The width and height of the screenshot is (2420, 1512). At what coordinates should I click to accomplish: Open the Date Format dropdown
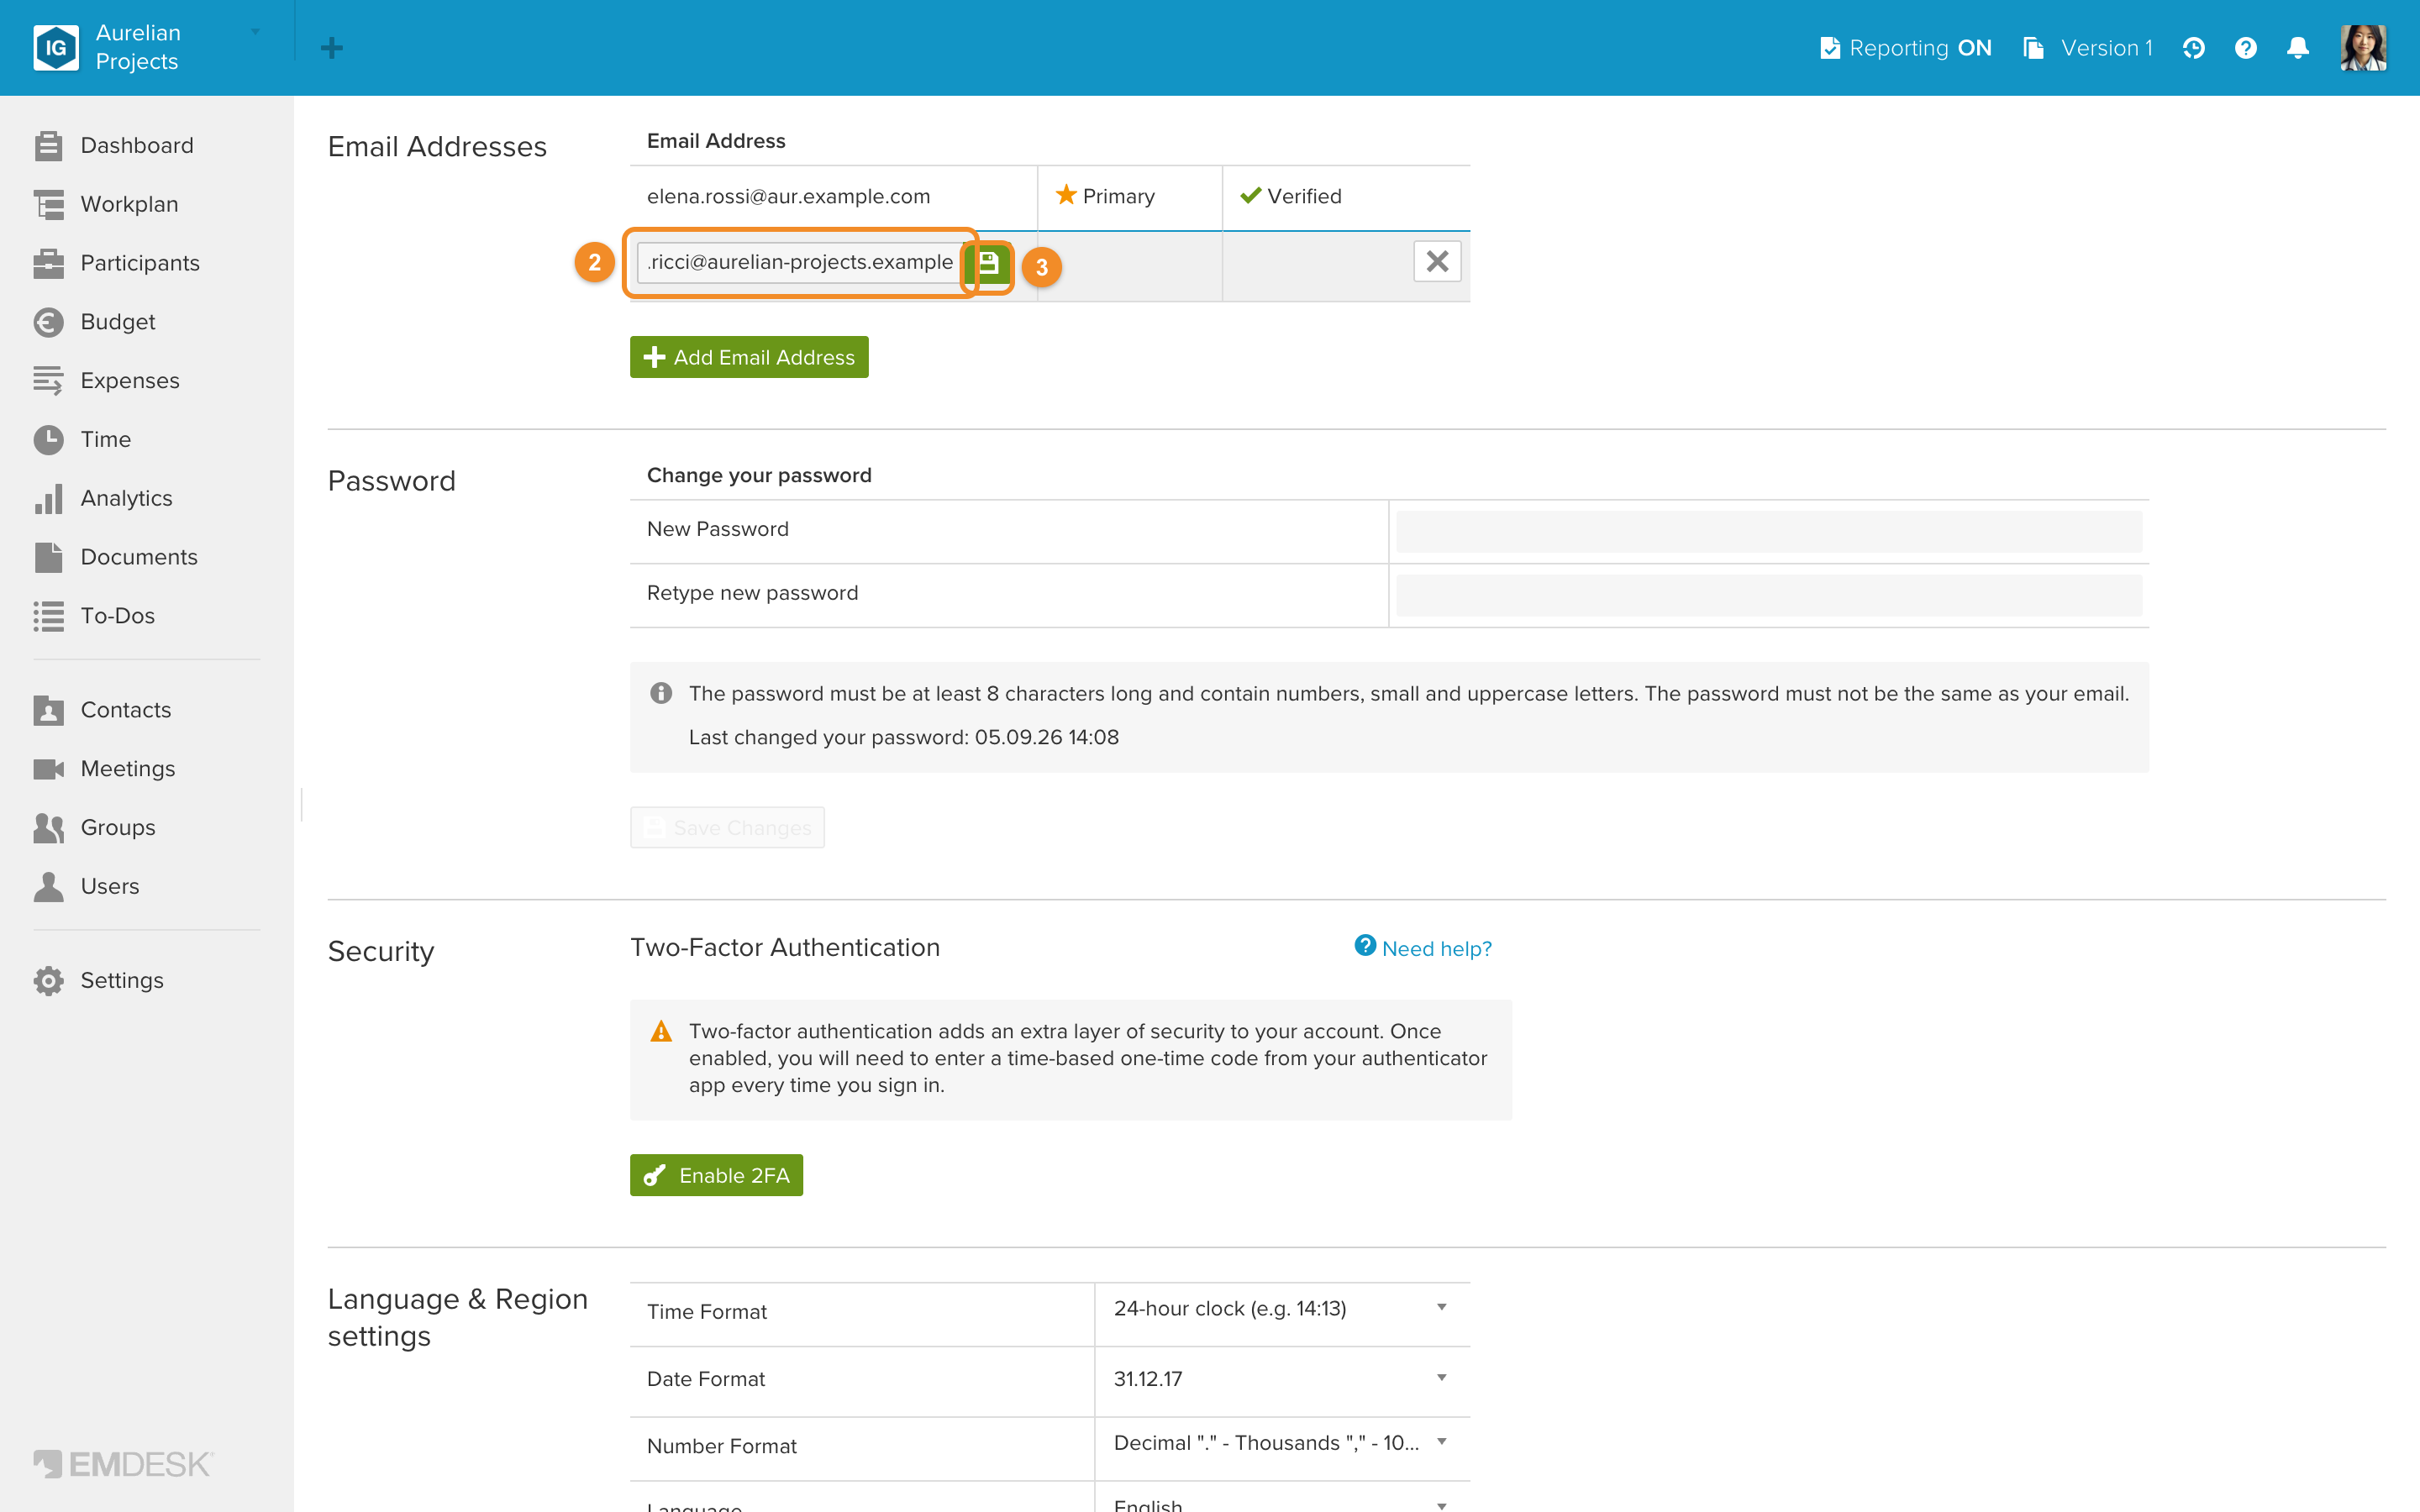[x=1282, y=1379]
